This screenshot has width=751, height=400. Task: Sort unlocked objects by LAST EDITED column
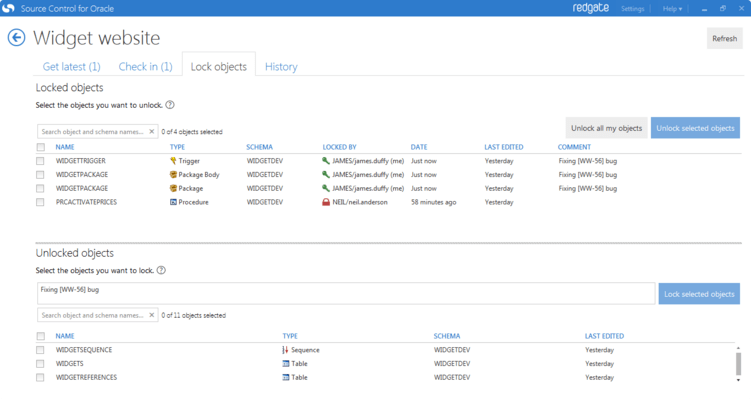pos(604,336)
